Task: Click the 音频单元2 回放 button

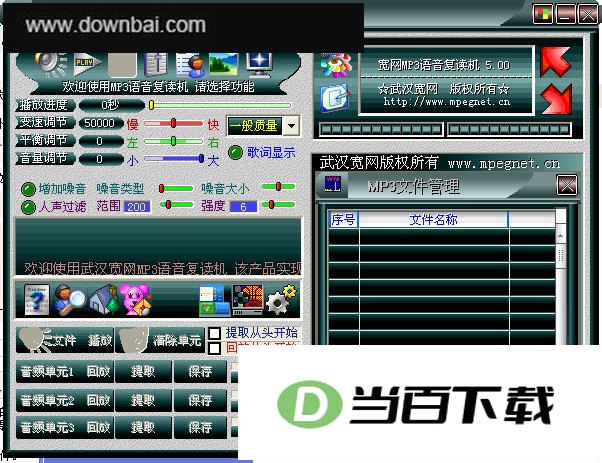Action: (x=65, y=400)
